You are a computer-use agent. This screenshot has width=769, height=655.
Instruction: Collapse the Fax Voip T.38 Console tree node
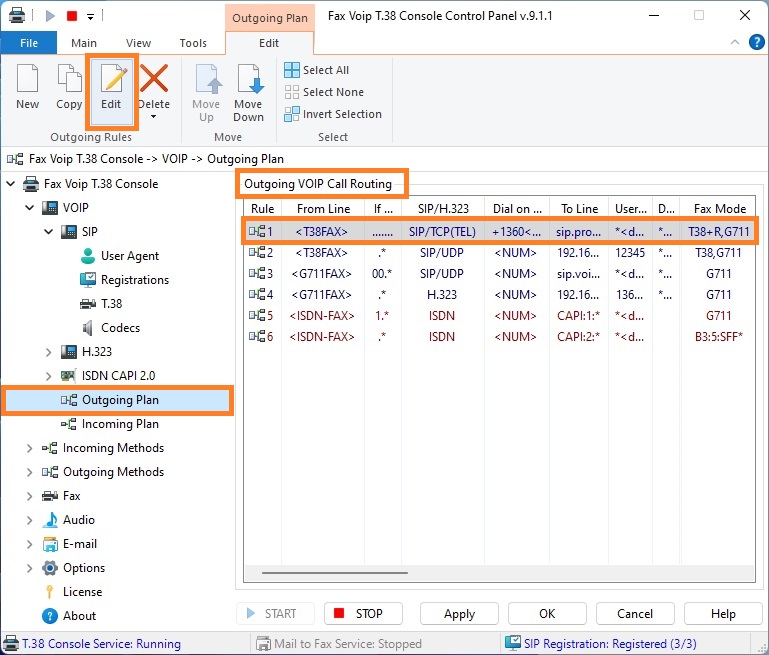pos(10,184)
